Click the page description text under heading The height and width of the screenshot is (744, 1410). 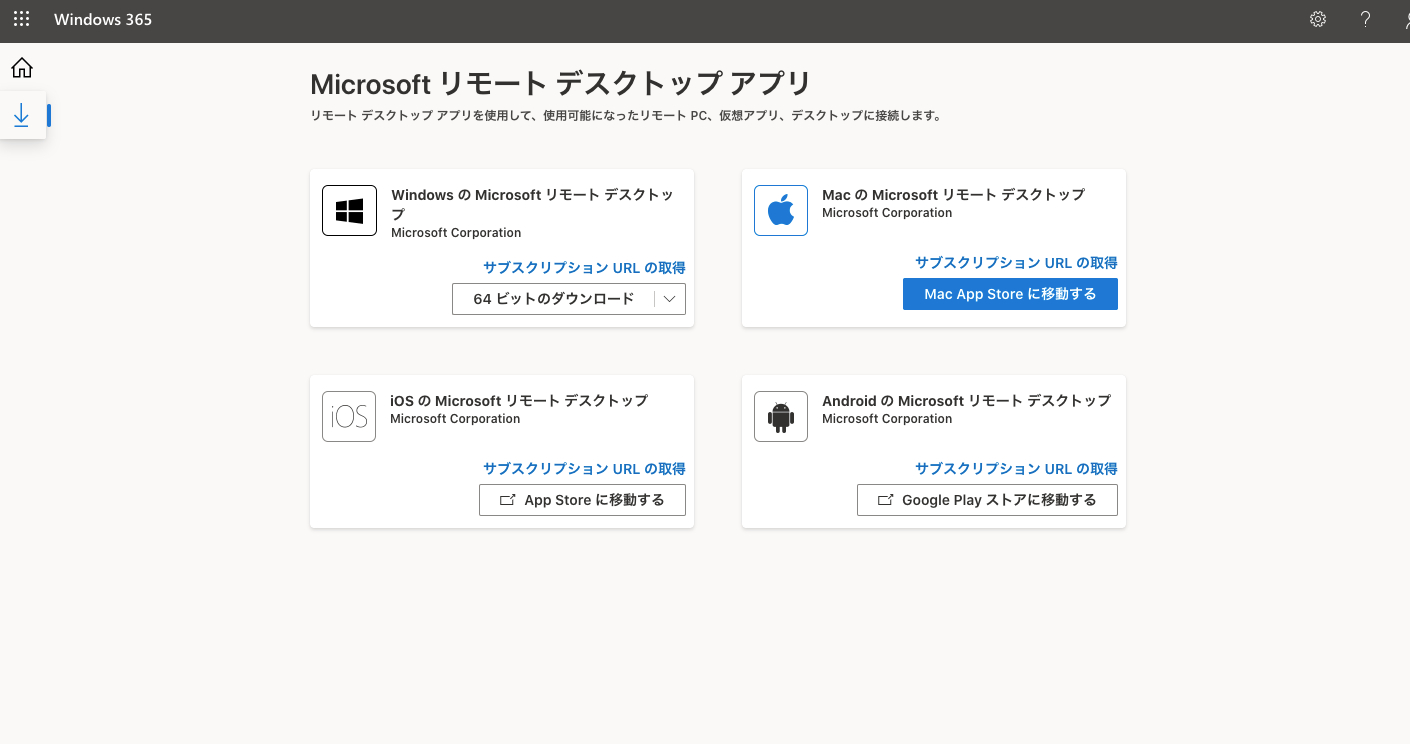[x=626, y=116]
